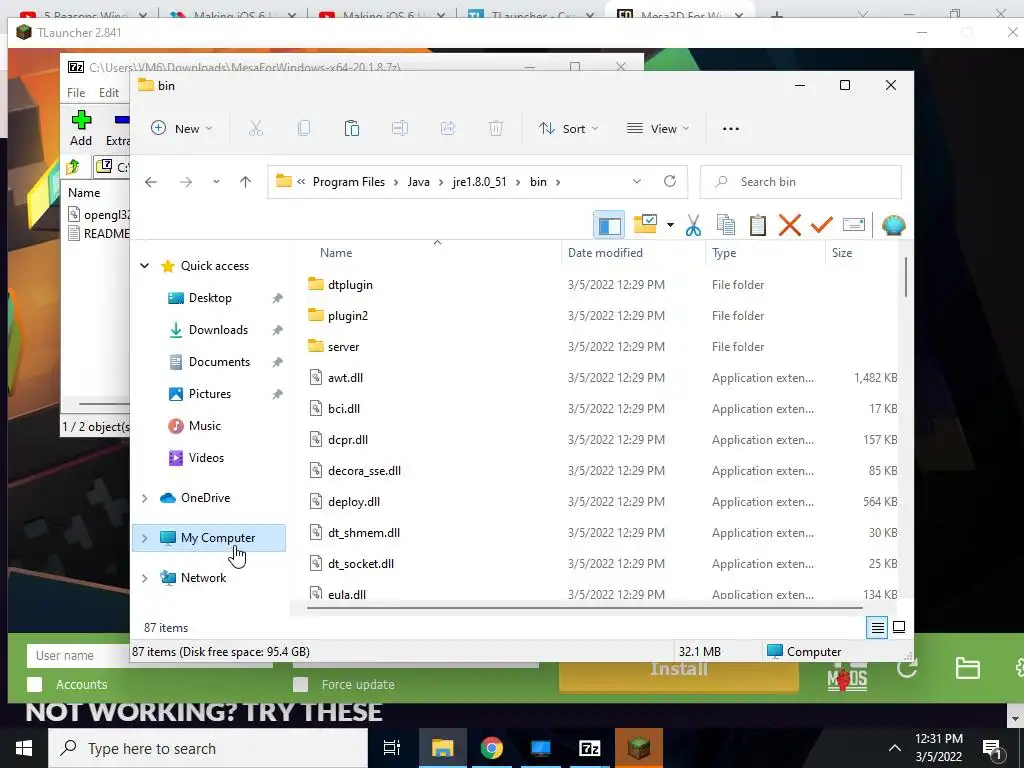Click the folder options icon with checkmark
Screen dimensions: 1024x768
[x=645, y=225]
